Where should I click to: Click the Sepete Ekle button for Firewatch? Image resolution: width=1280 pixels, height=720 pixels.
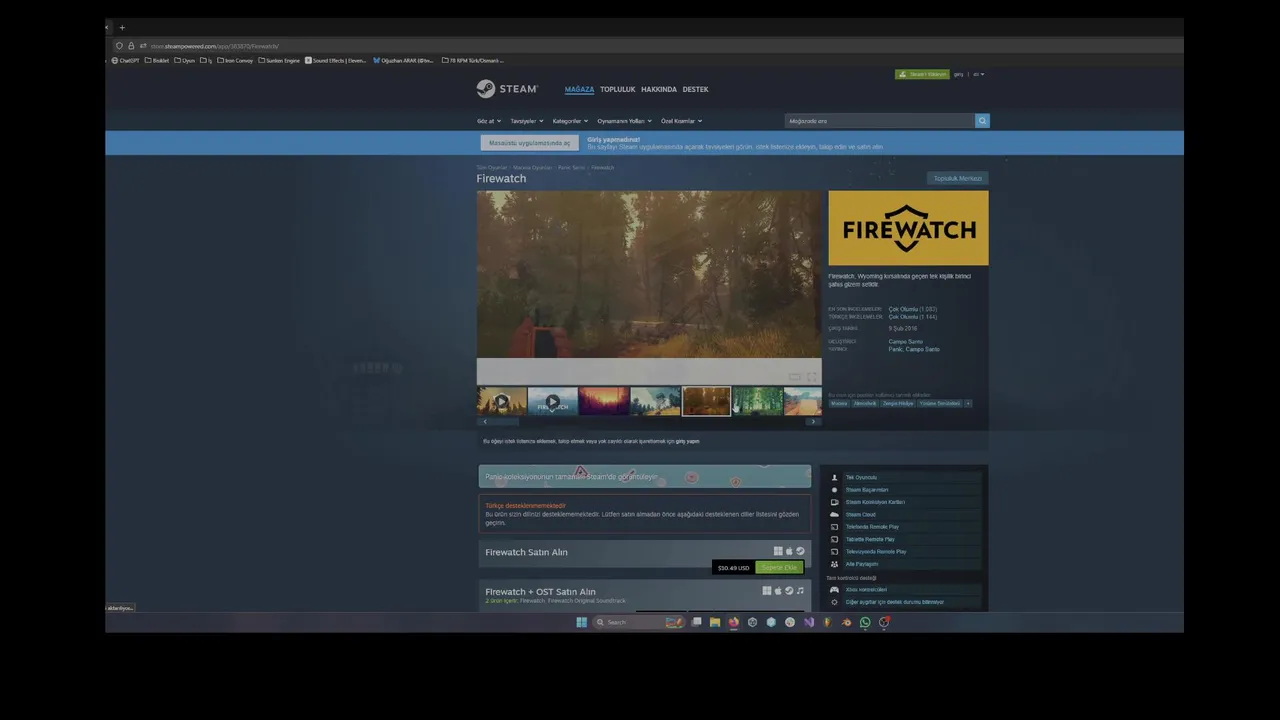[x=779, y=567]
